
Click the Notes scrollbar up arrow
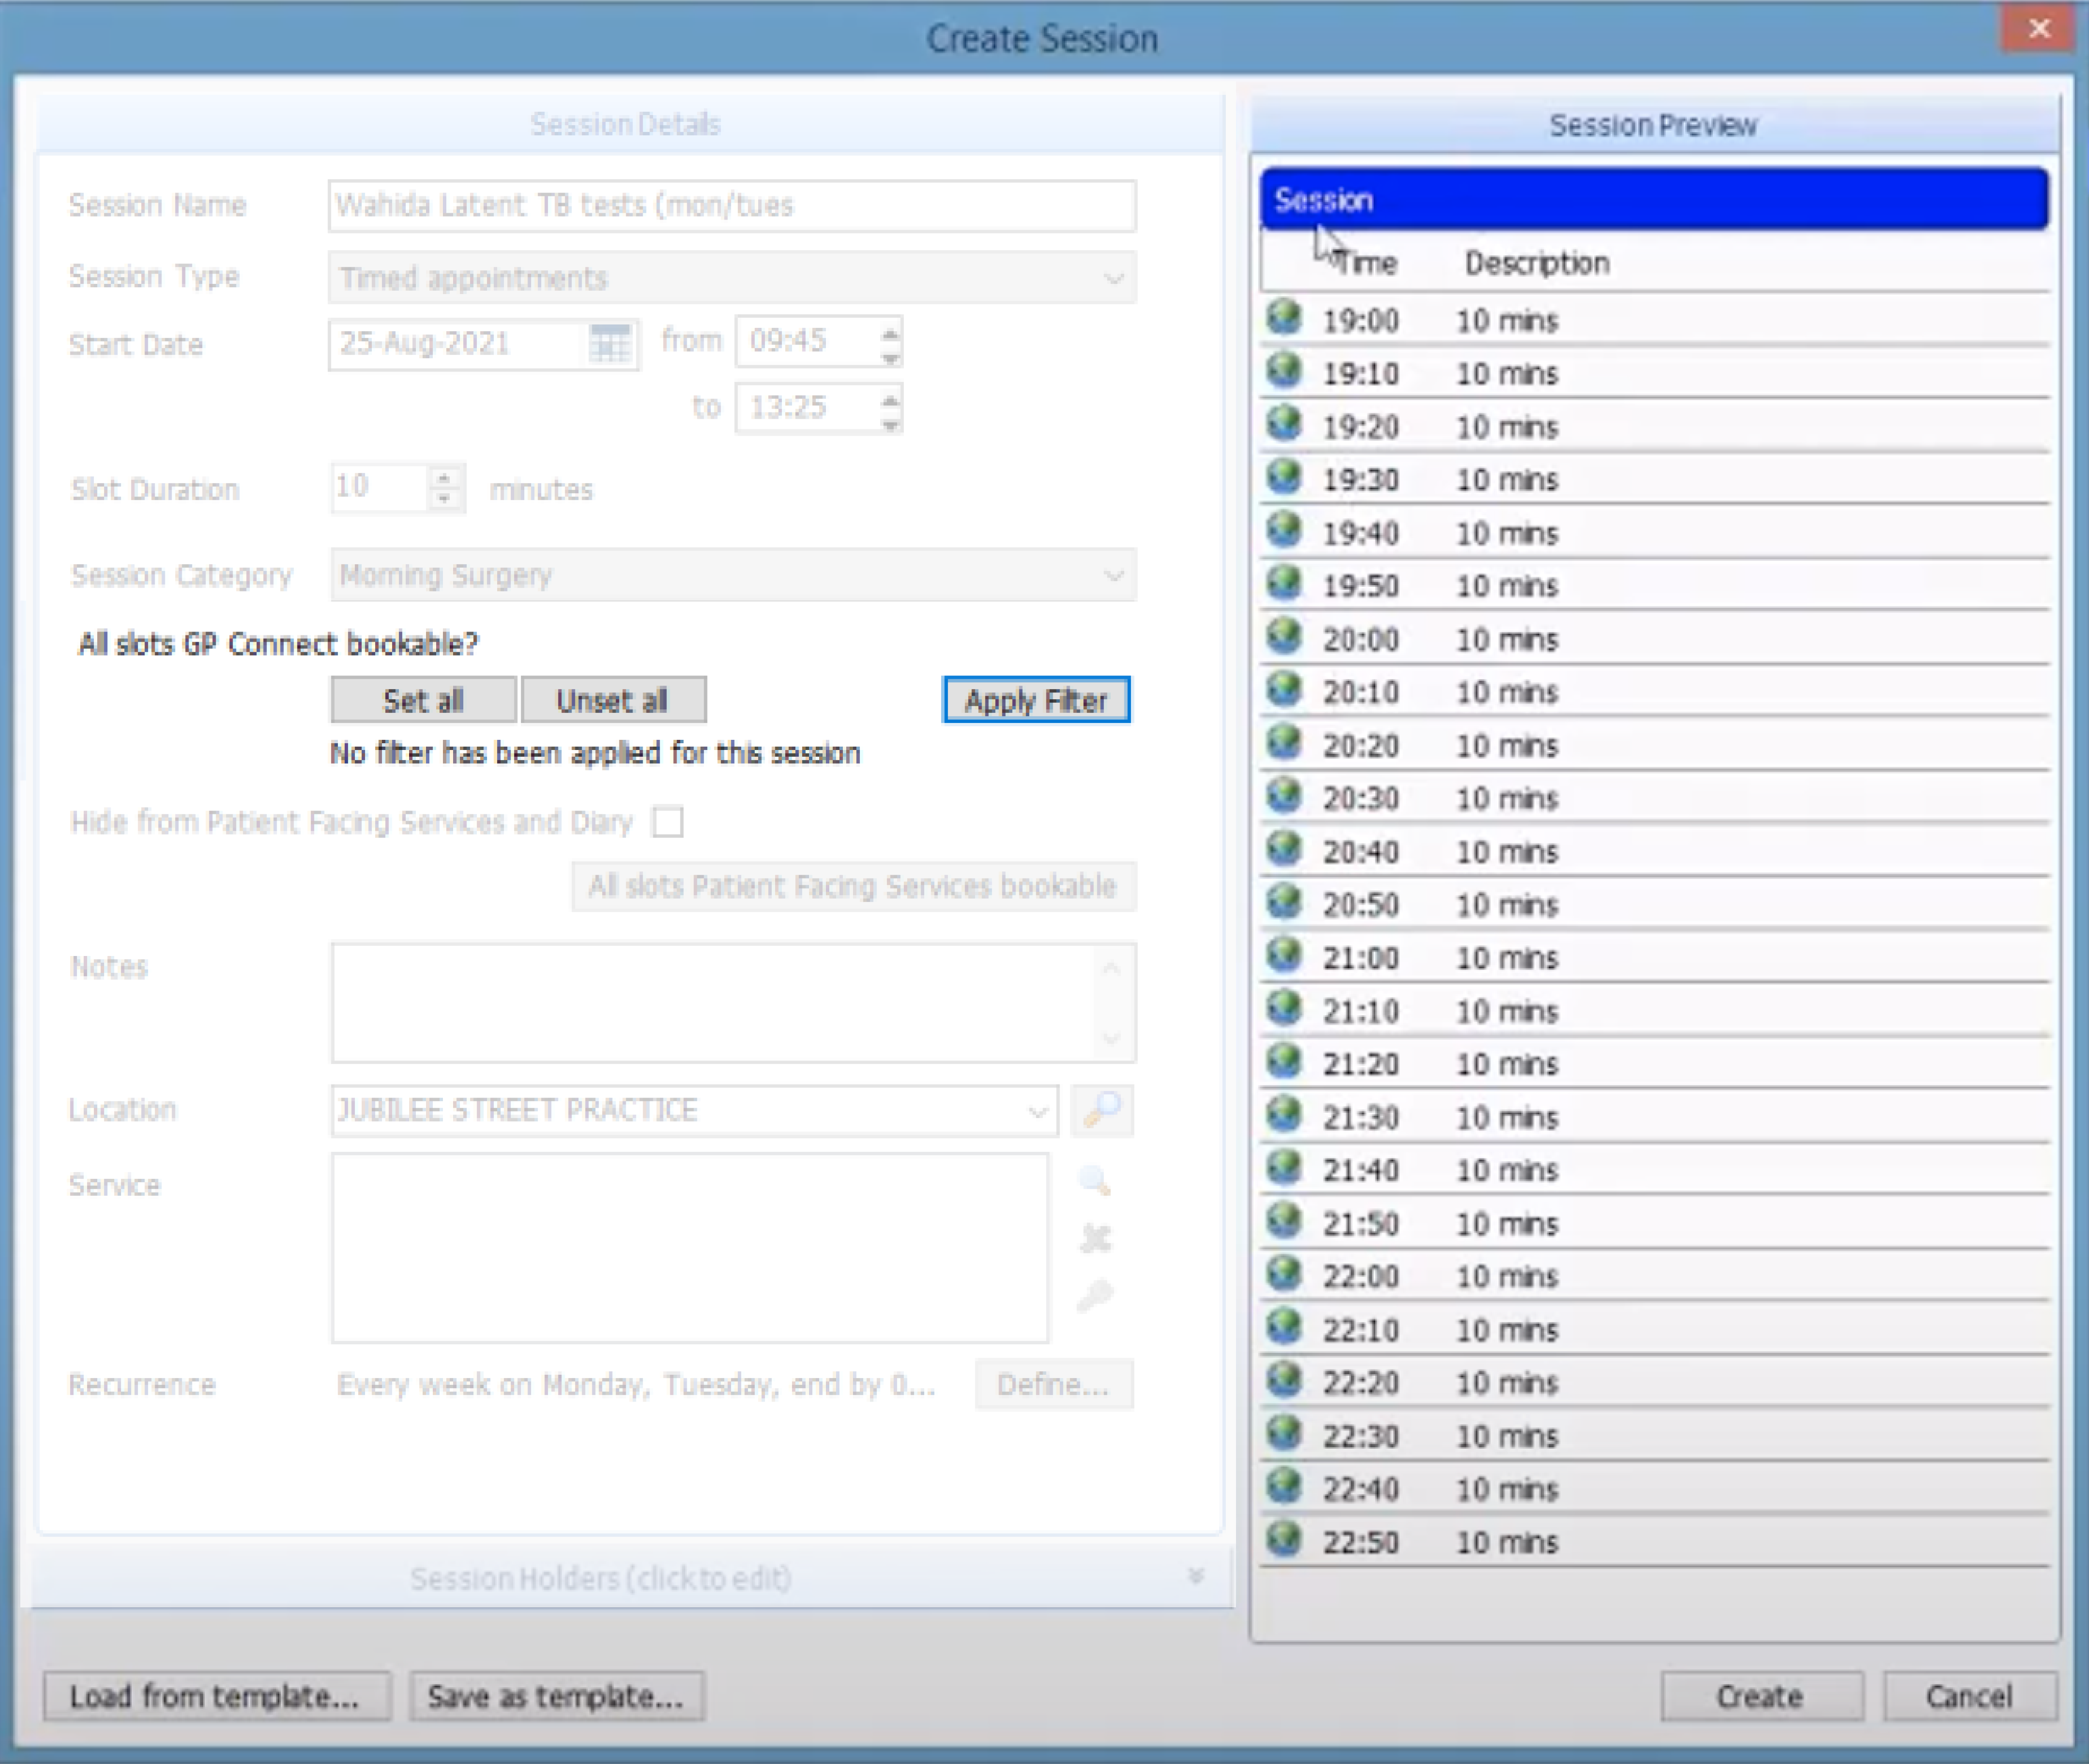tap(1111, 968)
